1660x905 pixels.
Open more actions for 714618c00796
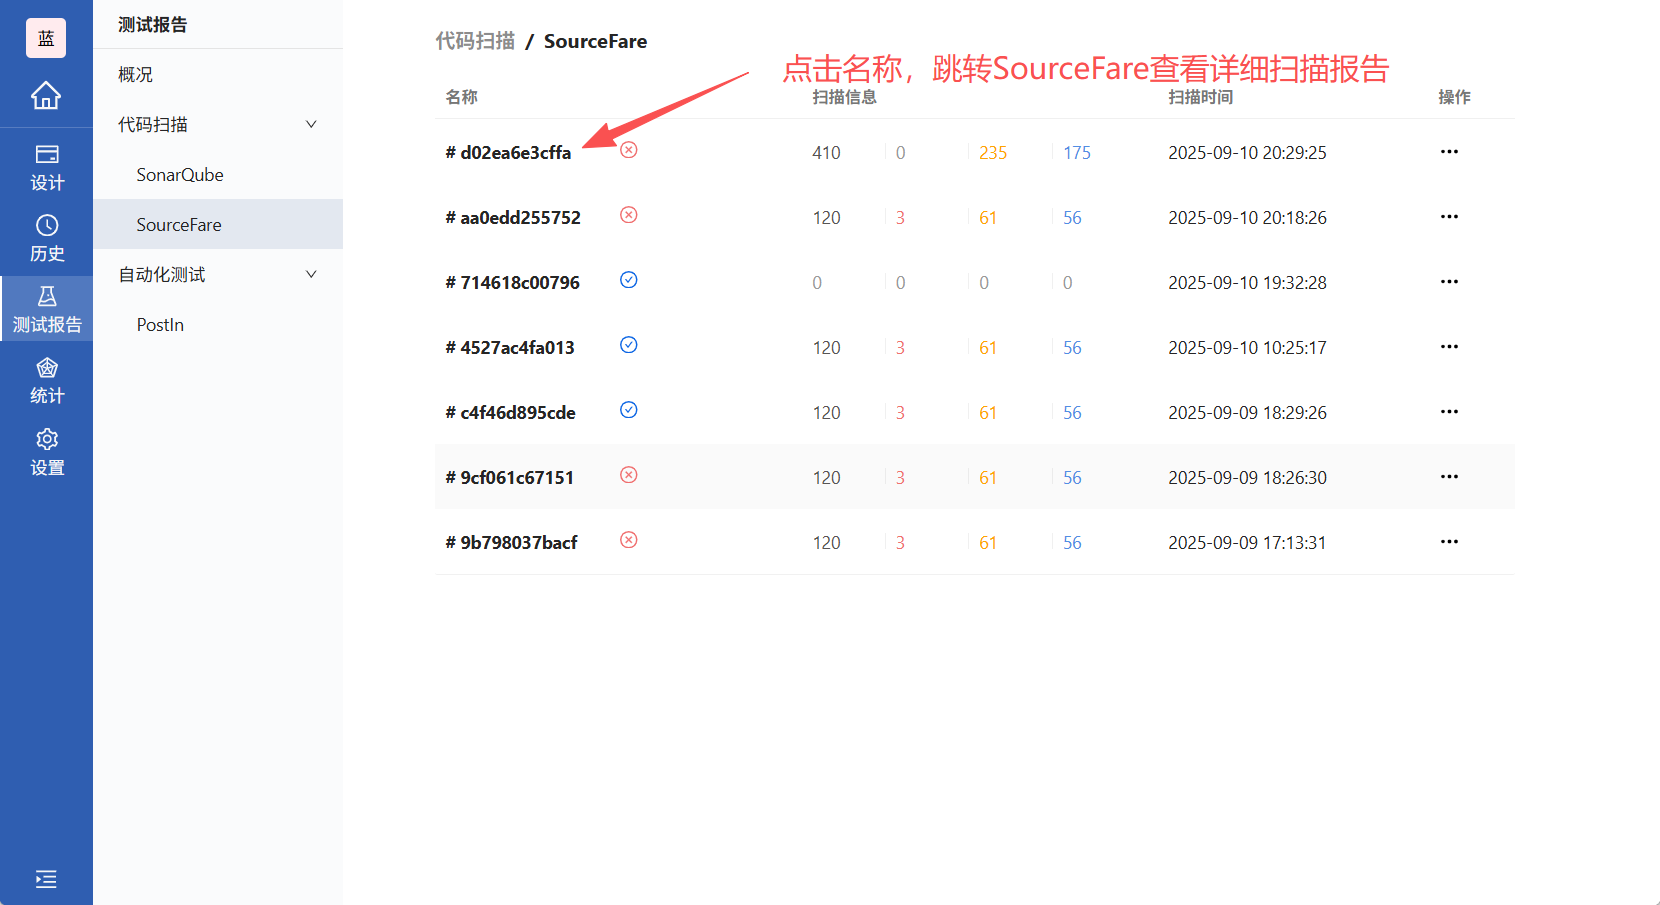click(1449, 282)
